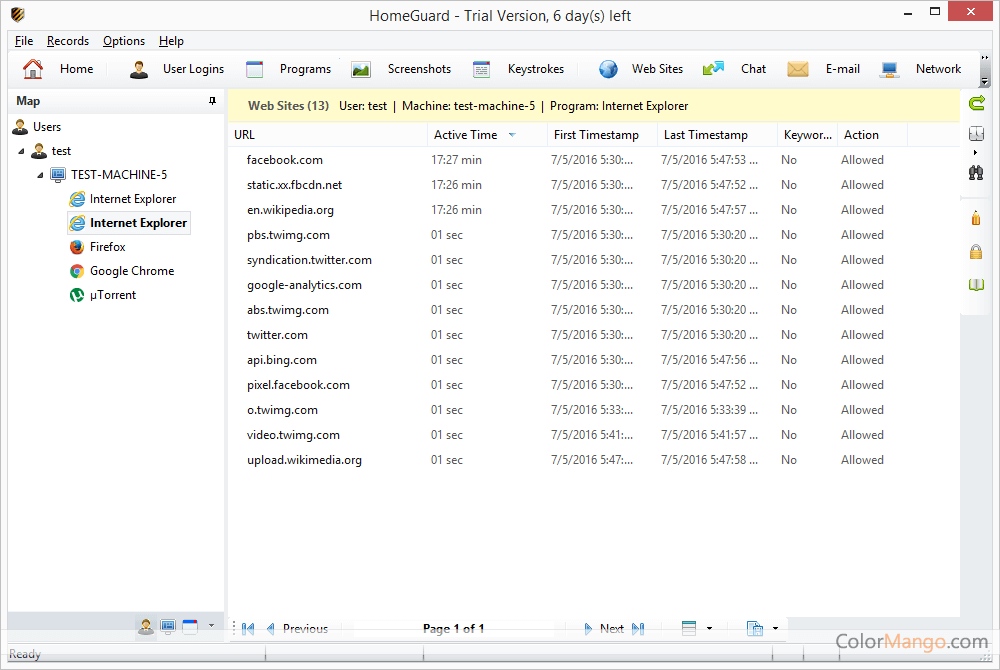Select Firefox in the Map tree
Viewport: 1000px width, 670px height.
[107, 247]
